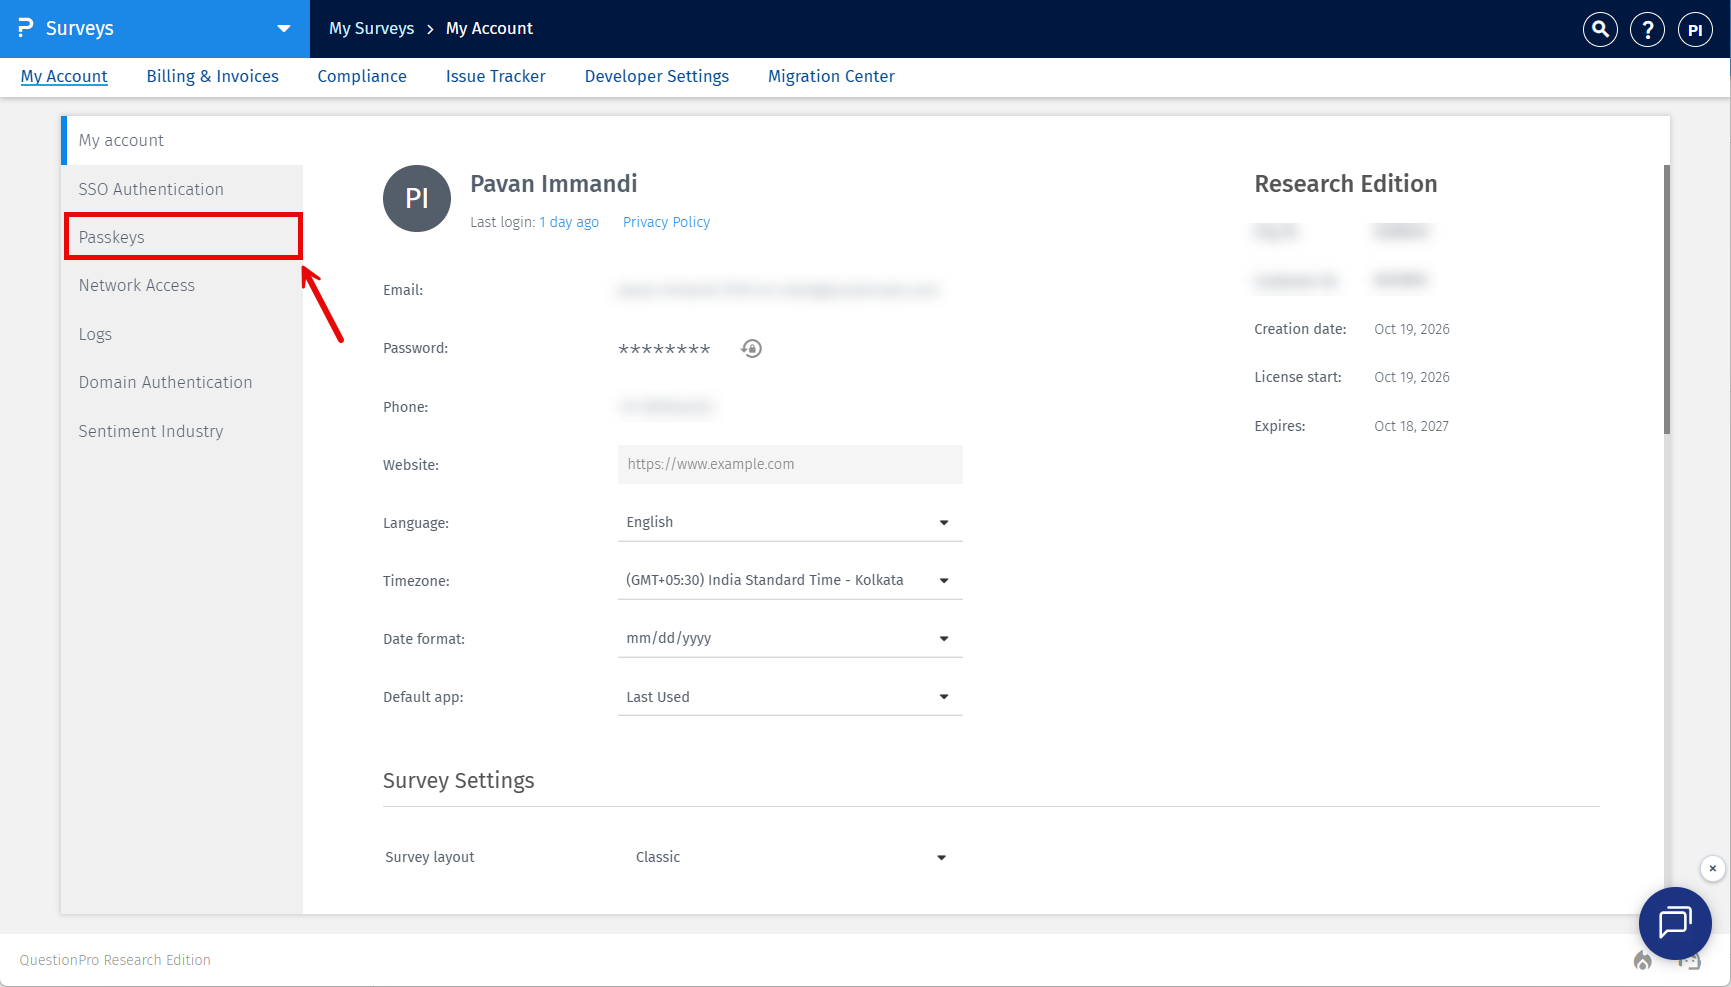Click the large PI avatar circle

coord(417,198)
